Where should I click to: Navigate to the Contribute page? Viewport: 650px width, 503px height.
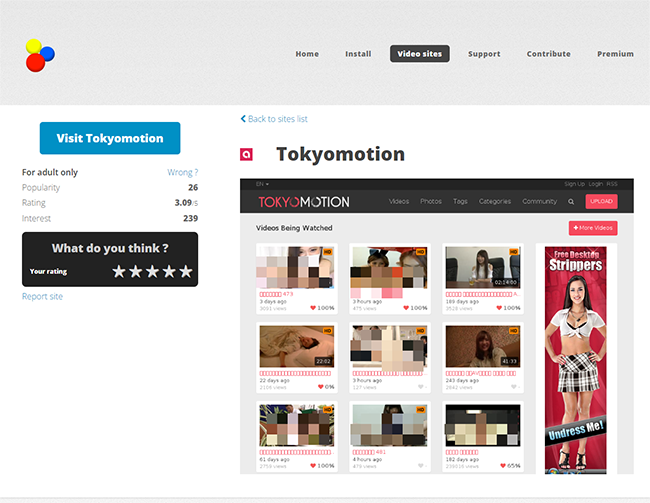(548, 54)
